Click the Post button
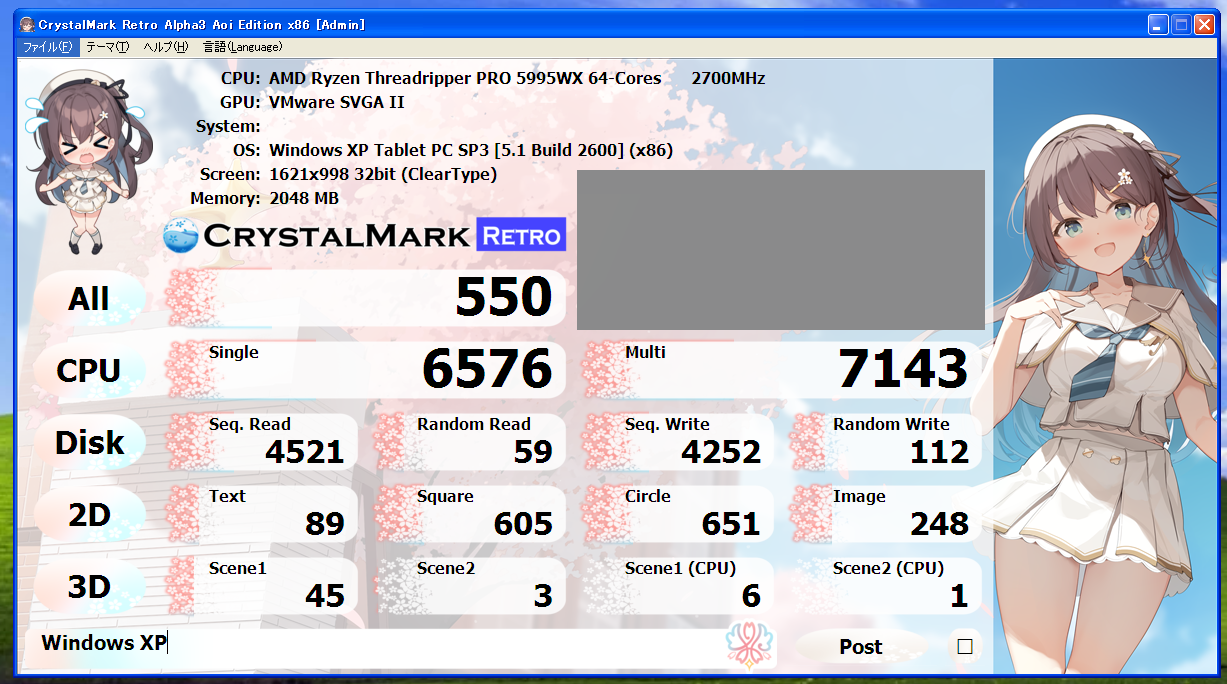This screenshot has width=1227, height=684. [x=860, y=647]
